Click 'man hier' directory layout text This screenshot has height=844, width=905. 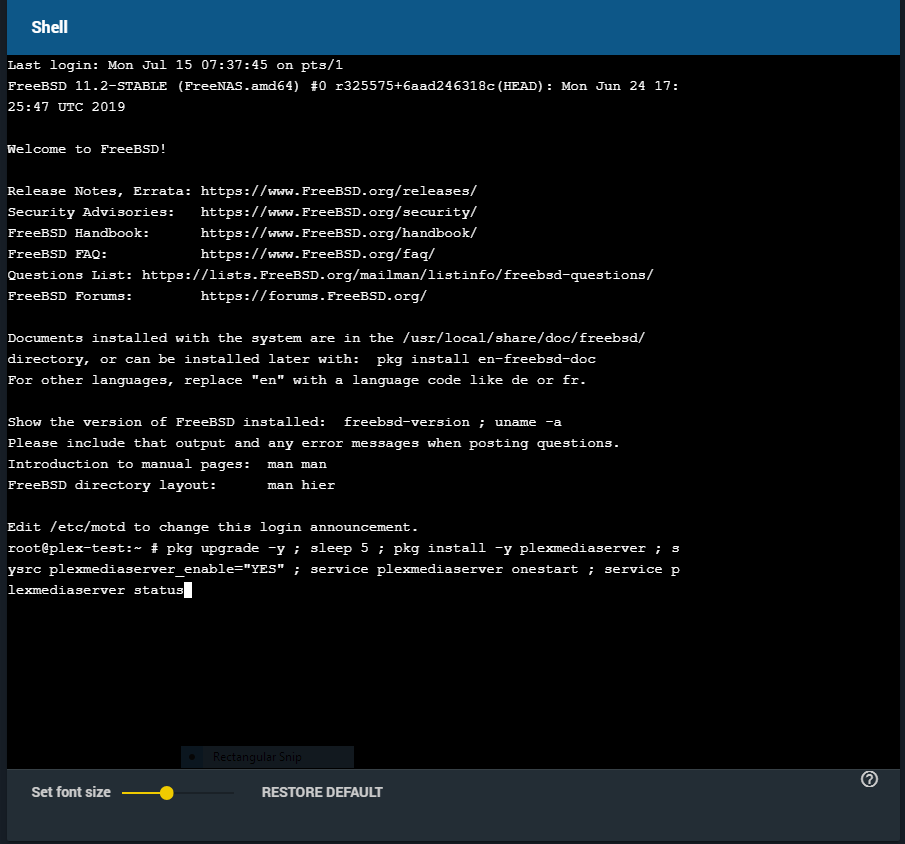[301, 486]
